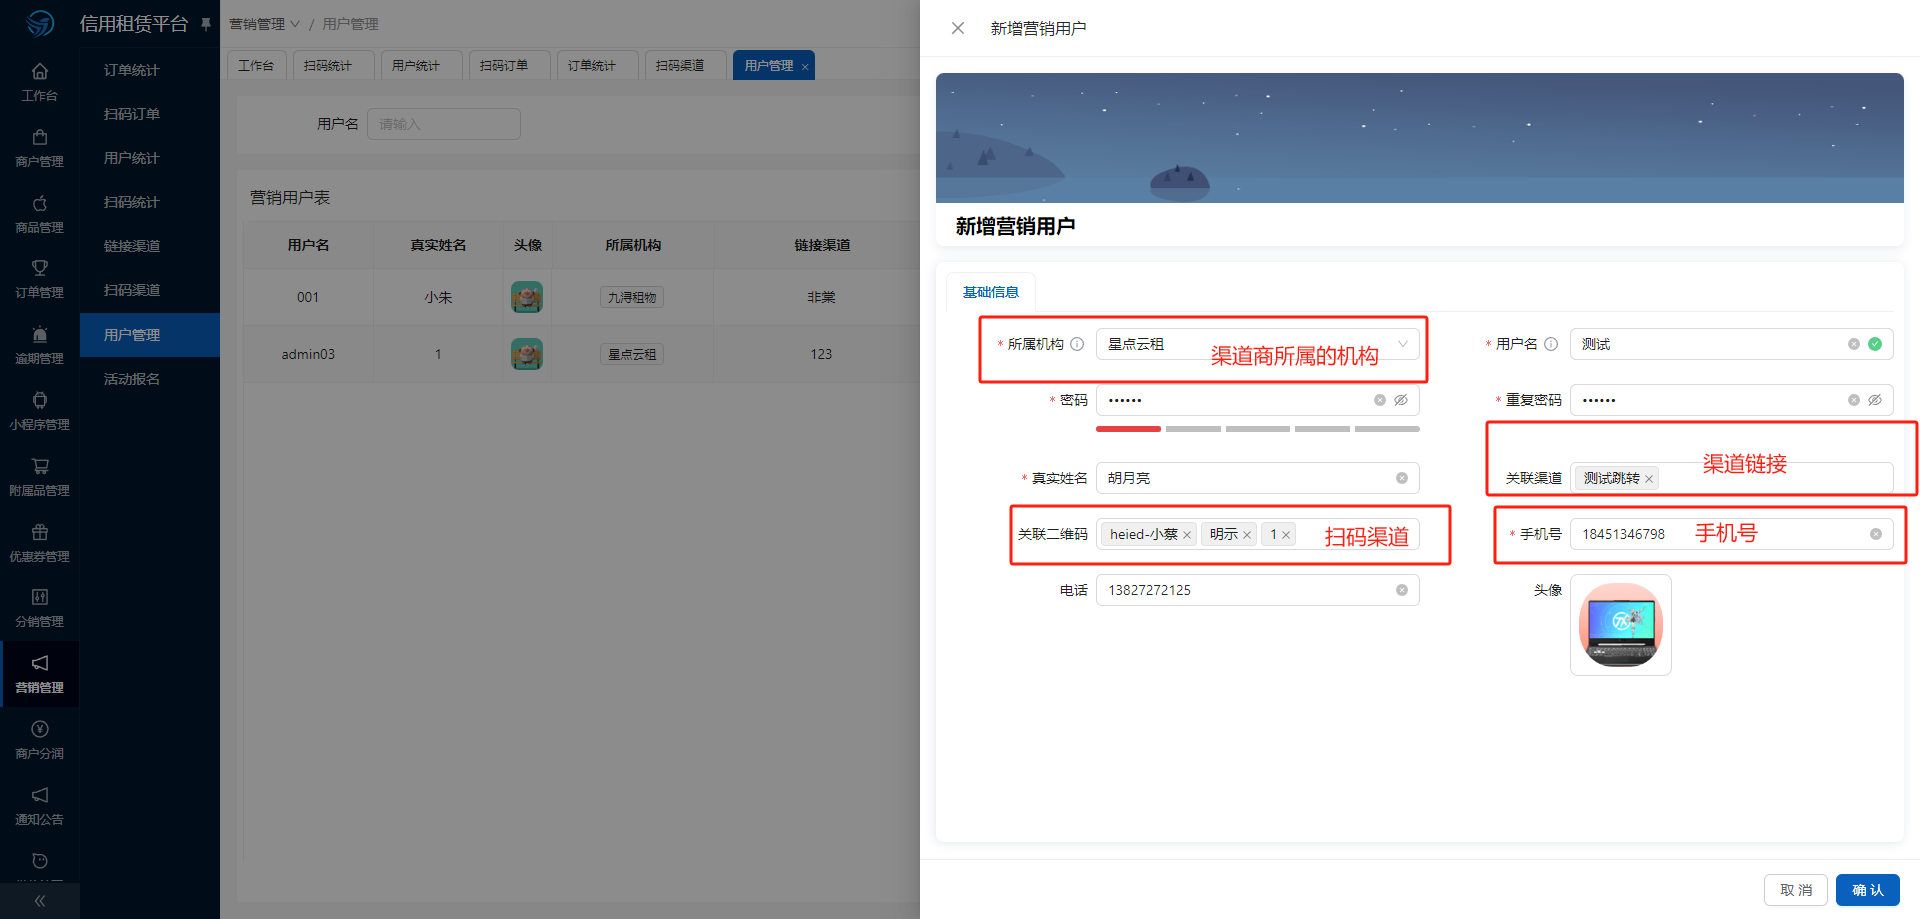
Task: Open 优惠券管理 gift icon in sidebar
Action: pyautogui.click(x=39, y=532)
